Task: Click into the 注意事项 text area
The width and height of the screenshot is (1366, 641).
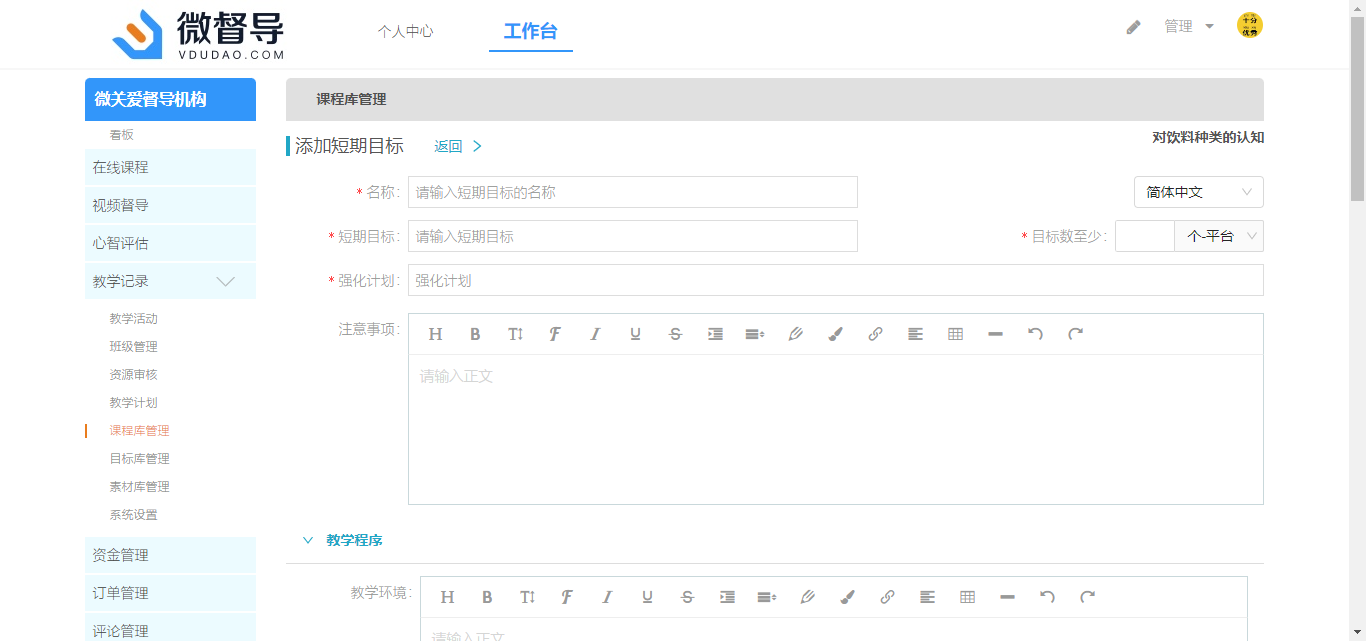Action: (836, 429)
